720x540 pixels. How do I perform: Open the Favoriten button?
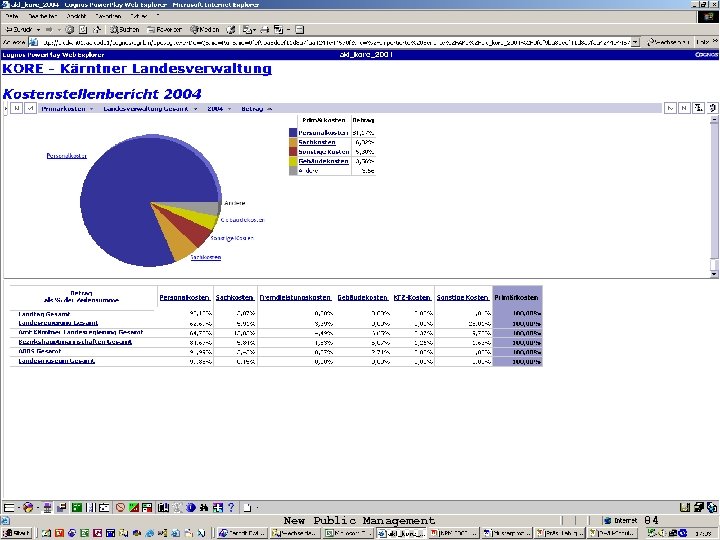pyautogui.click(x=164, y=29)
